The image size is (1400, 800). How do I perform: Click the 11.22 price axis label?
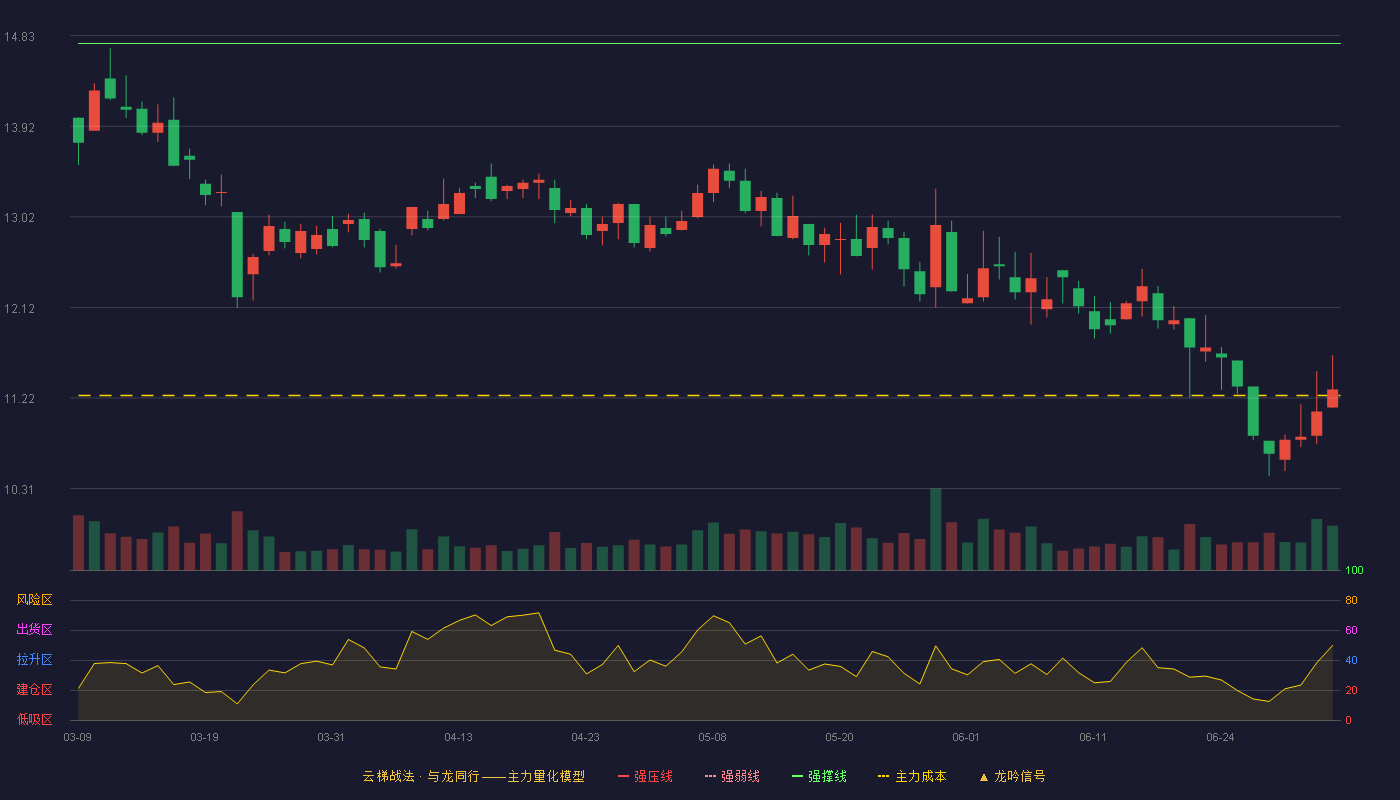[x=19, y=399]
